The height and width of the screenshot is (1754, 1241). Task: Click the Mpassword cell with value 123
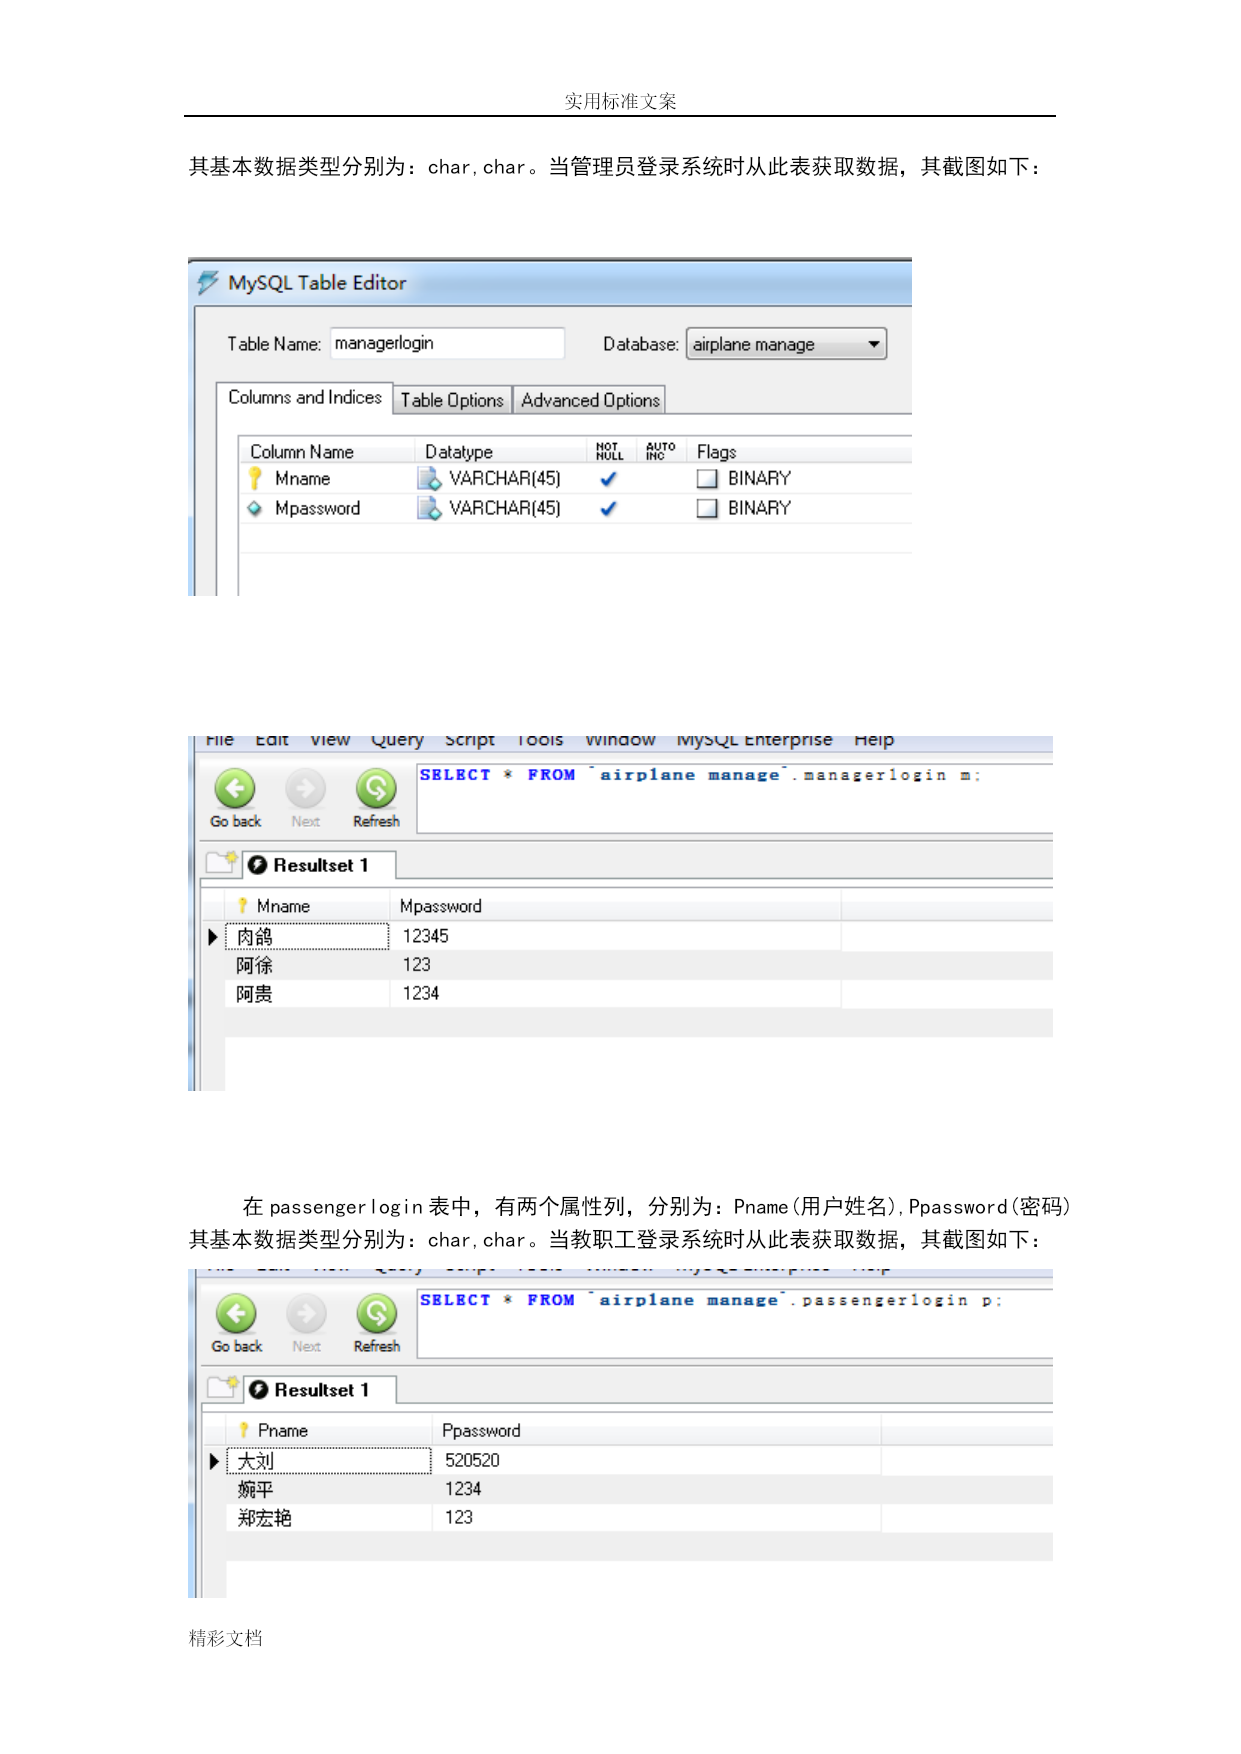click(x=615, y=965)
